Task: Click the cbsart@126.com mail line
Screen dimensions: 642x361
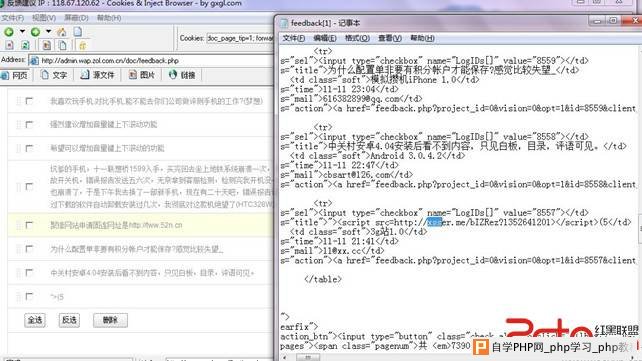Action: [346, 175]
